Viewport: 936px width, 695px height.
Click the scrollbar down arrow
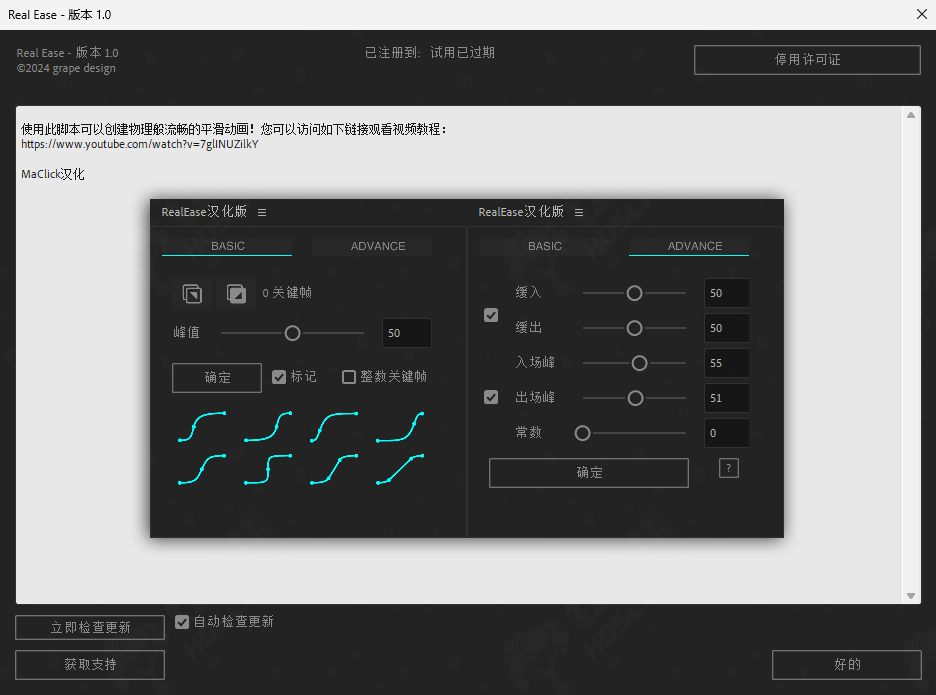pyautogui.click(x=911, y=595)
